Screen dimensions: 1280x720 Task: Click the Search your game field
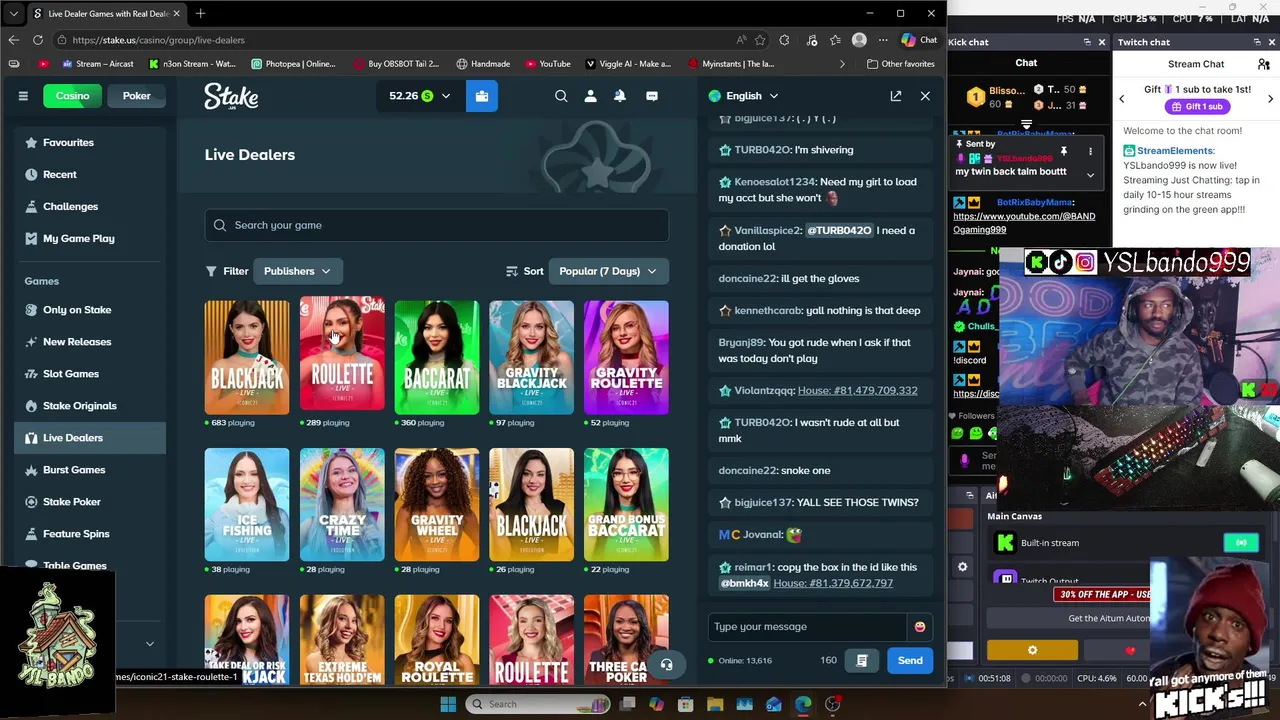click(x=437, y=225)
